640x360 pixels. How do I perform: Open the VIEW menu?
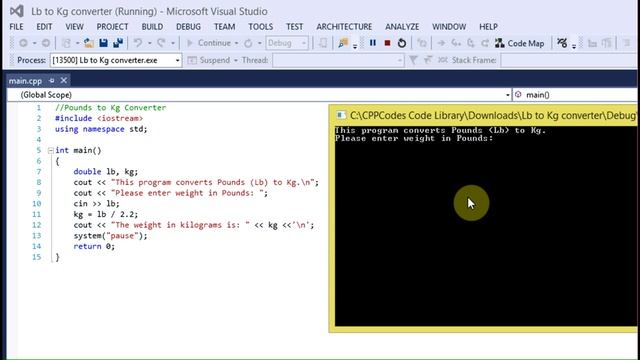point(74,27)
